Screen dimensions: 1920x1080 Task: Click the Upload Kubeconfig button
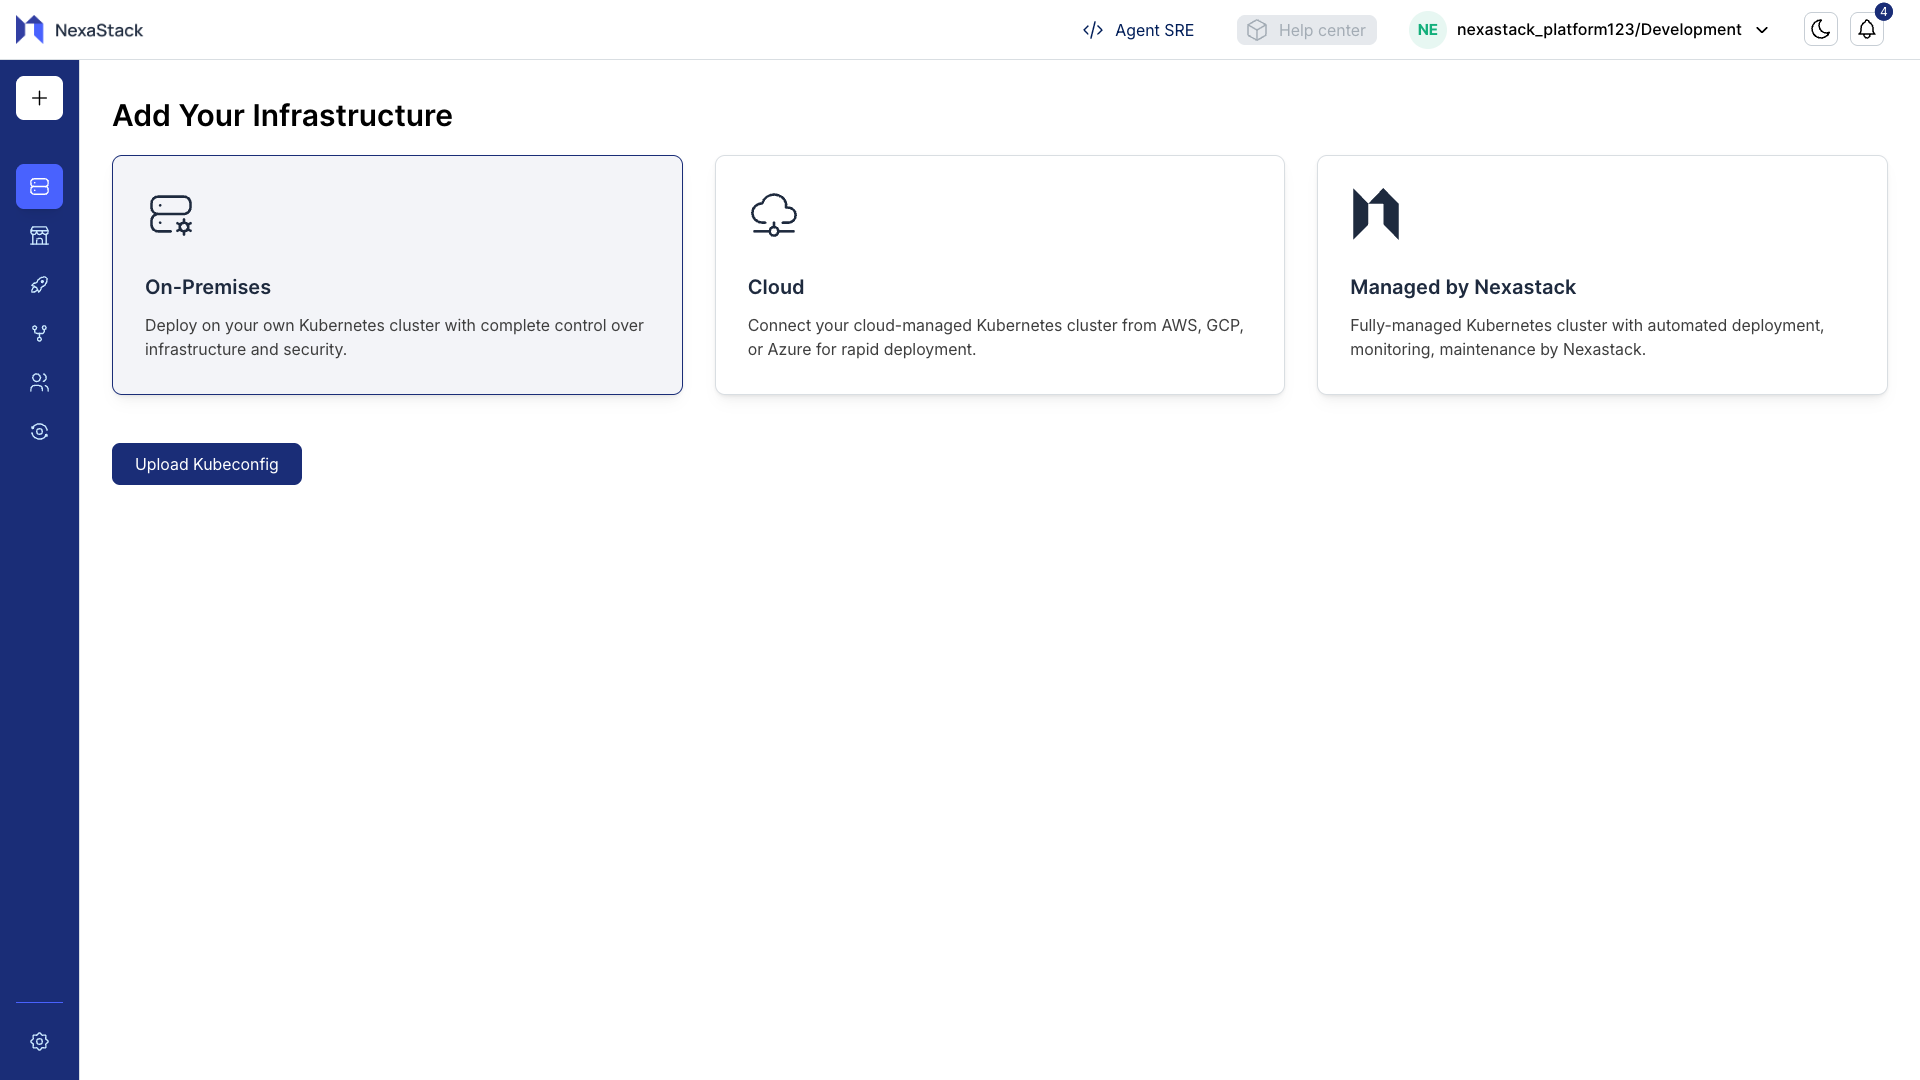206,463
